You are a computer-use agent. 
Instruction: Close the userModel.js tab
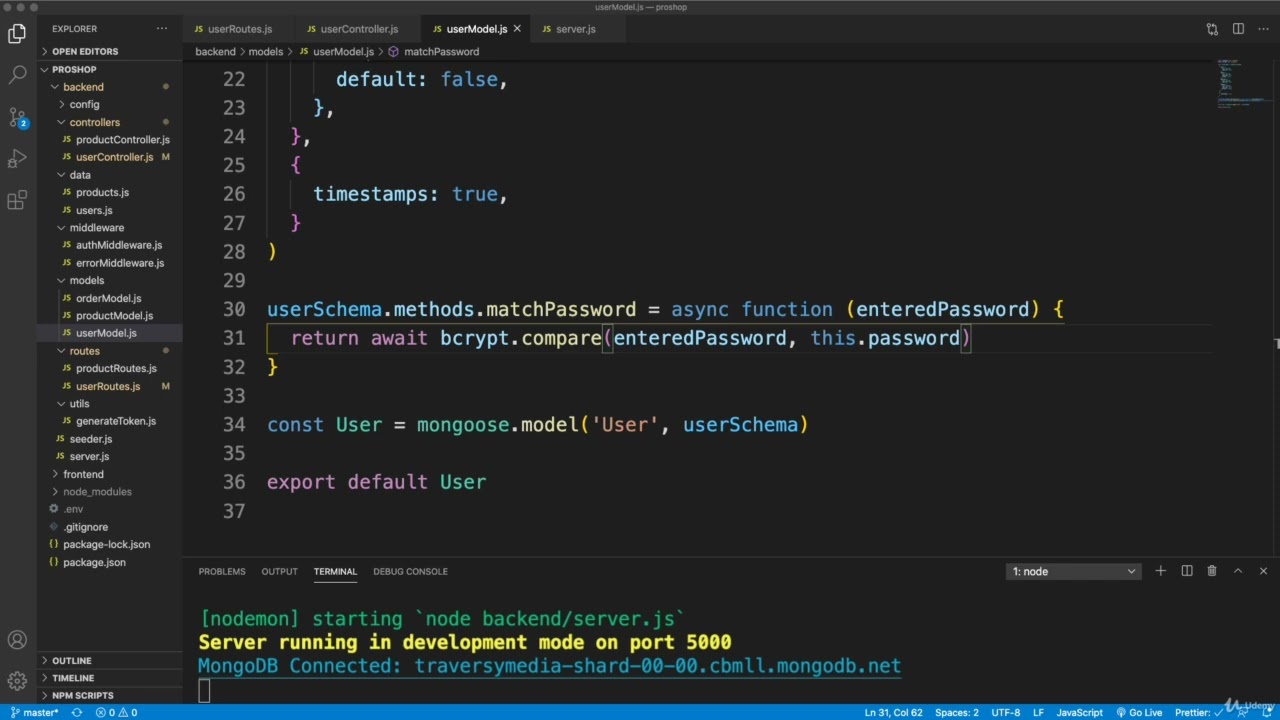click(x=517, y=29)
